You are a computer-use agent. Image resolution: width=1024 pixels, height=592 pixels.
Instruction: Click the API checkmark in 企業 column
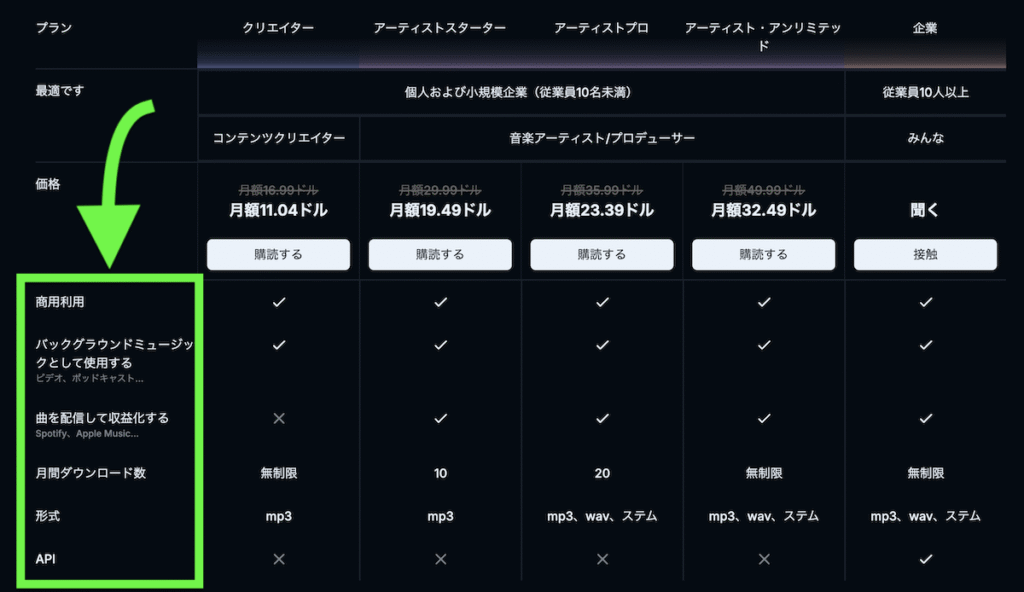(925, 559)
